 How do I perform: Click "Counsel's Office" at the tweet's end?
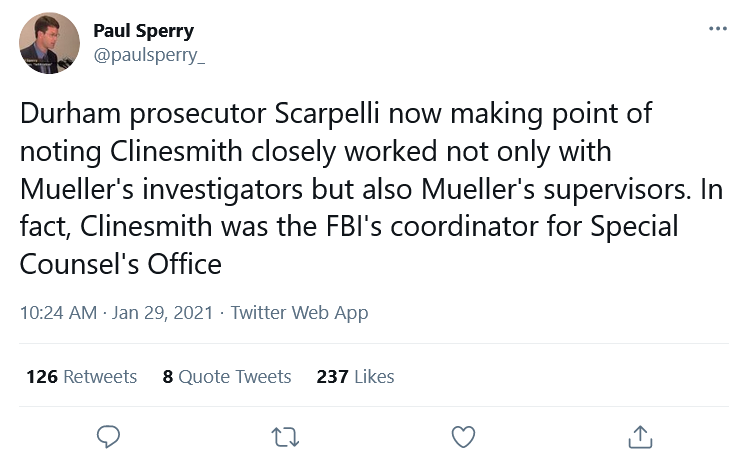[120, 264]
